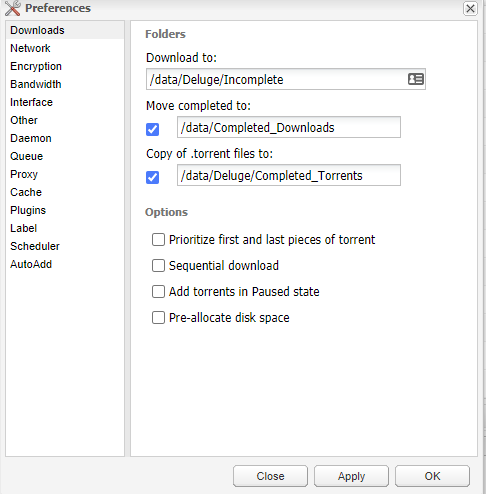
Task: Select the Cache category
Action: click(x=65, y=192)
